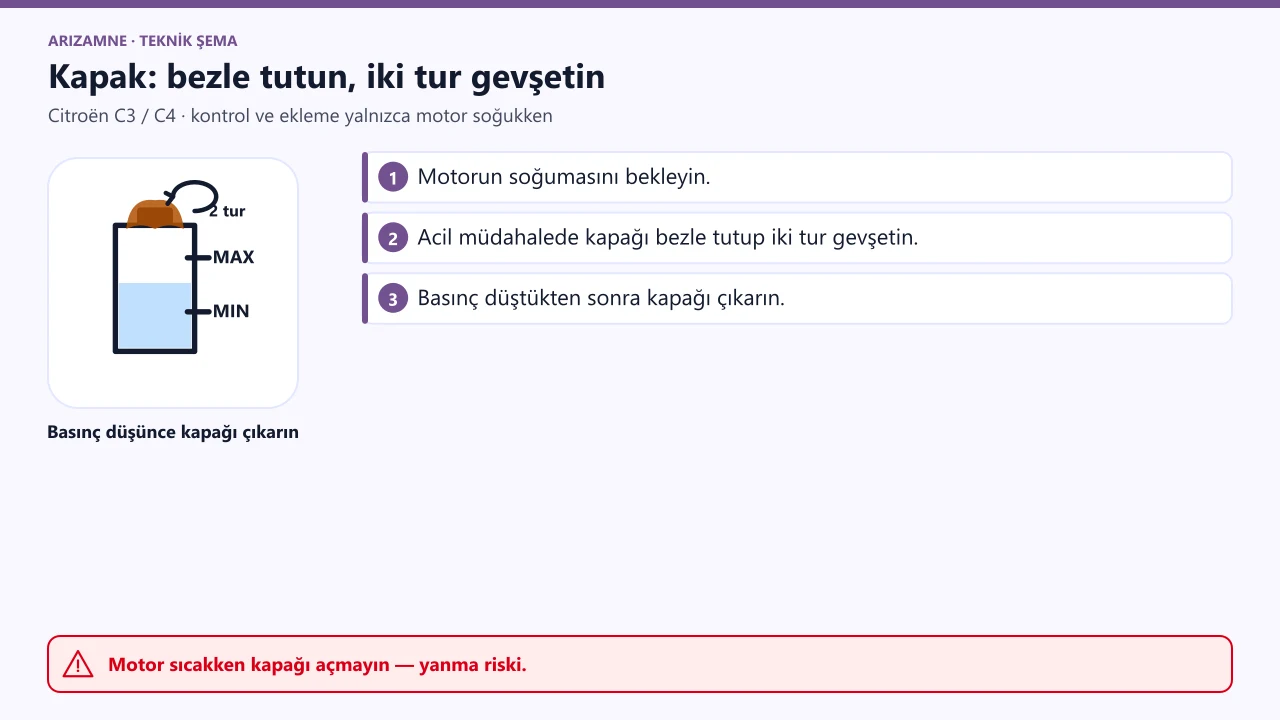
Task: Click the curved rotation arrow above the cap
Action: pos(191,195)
